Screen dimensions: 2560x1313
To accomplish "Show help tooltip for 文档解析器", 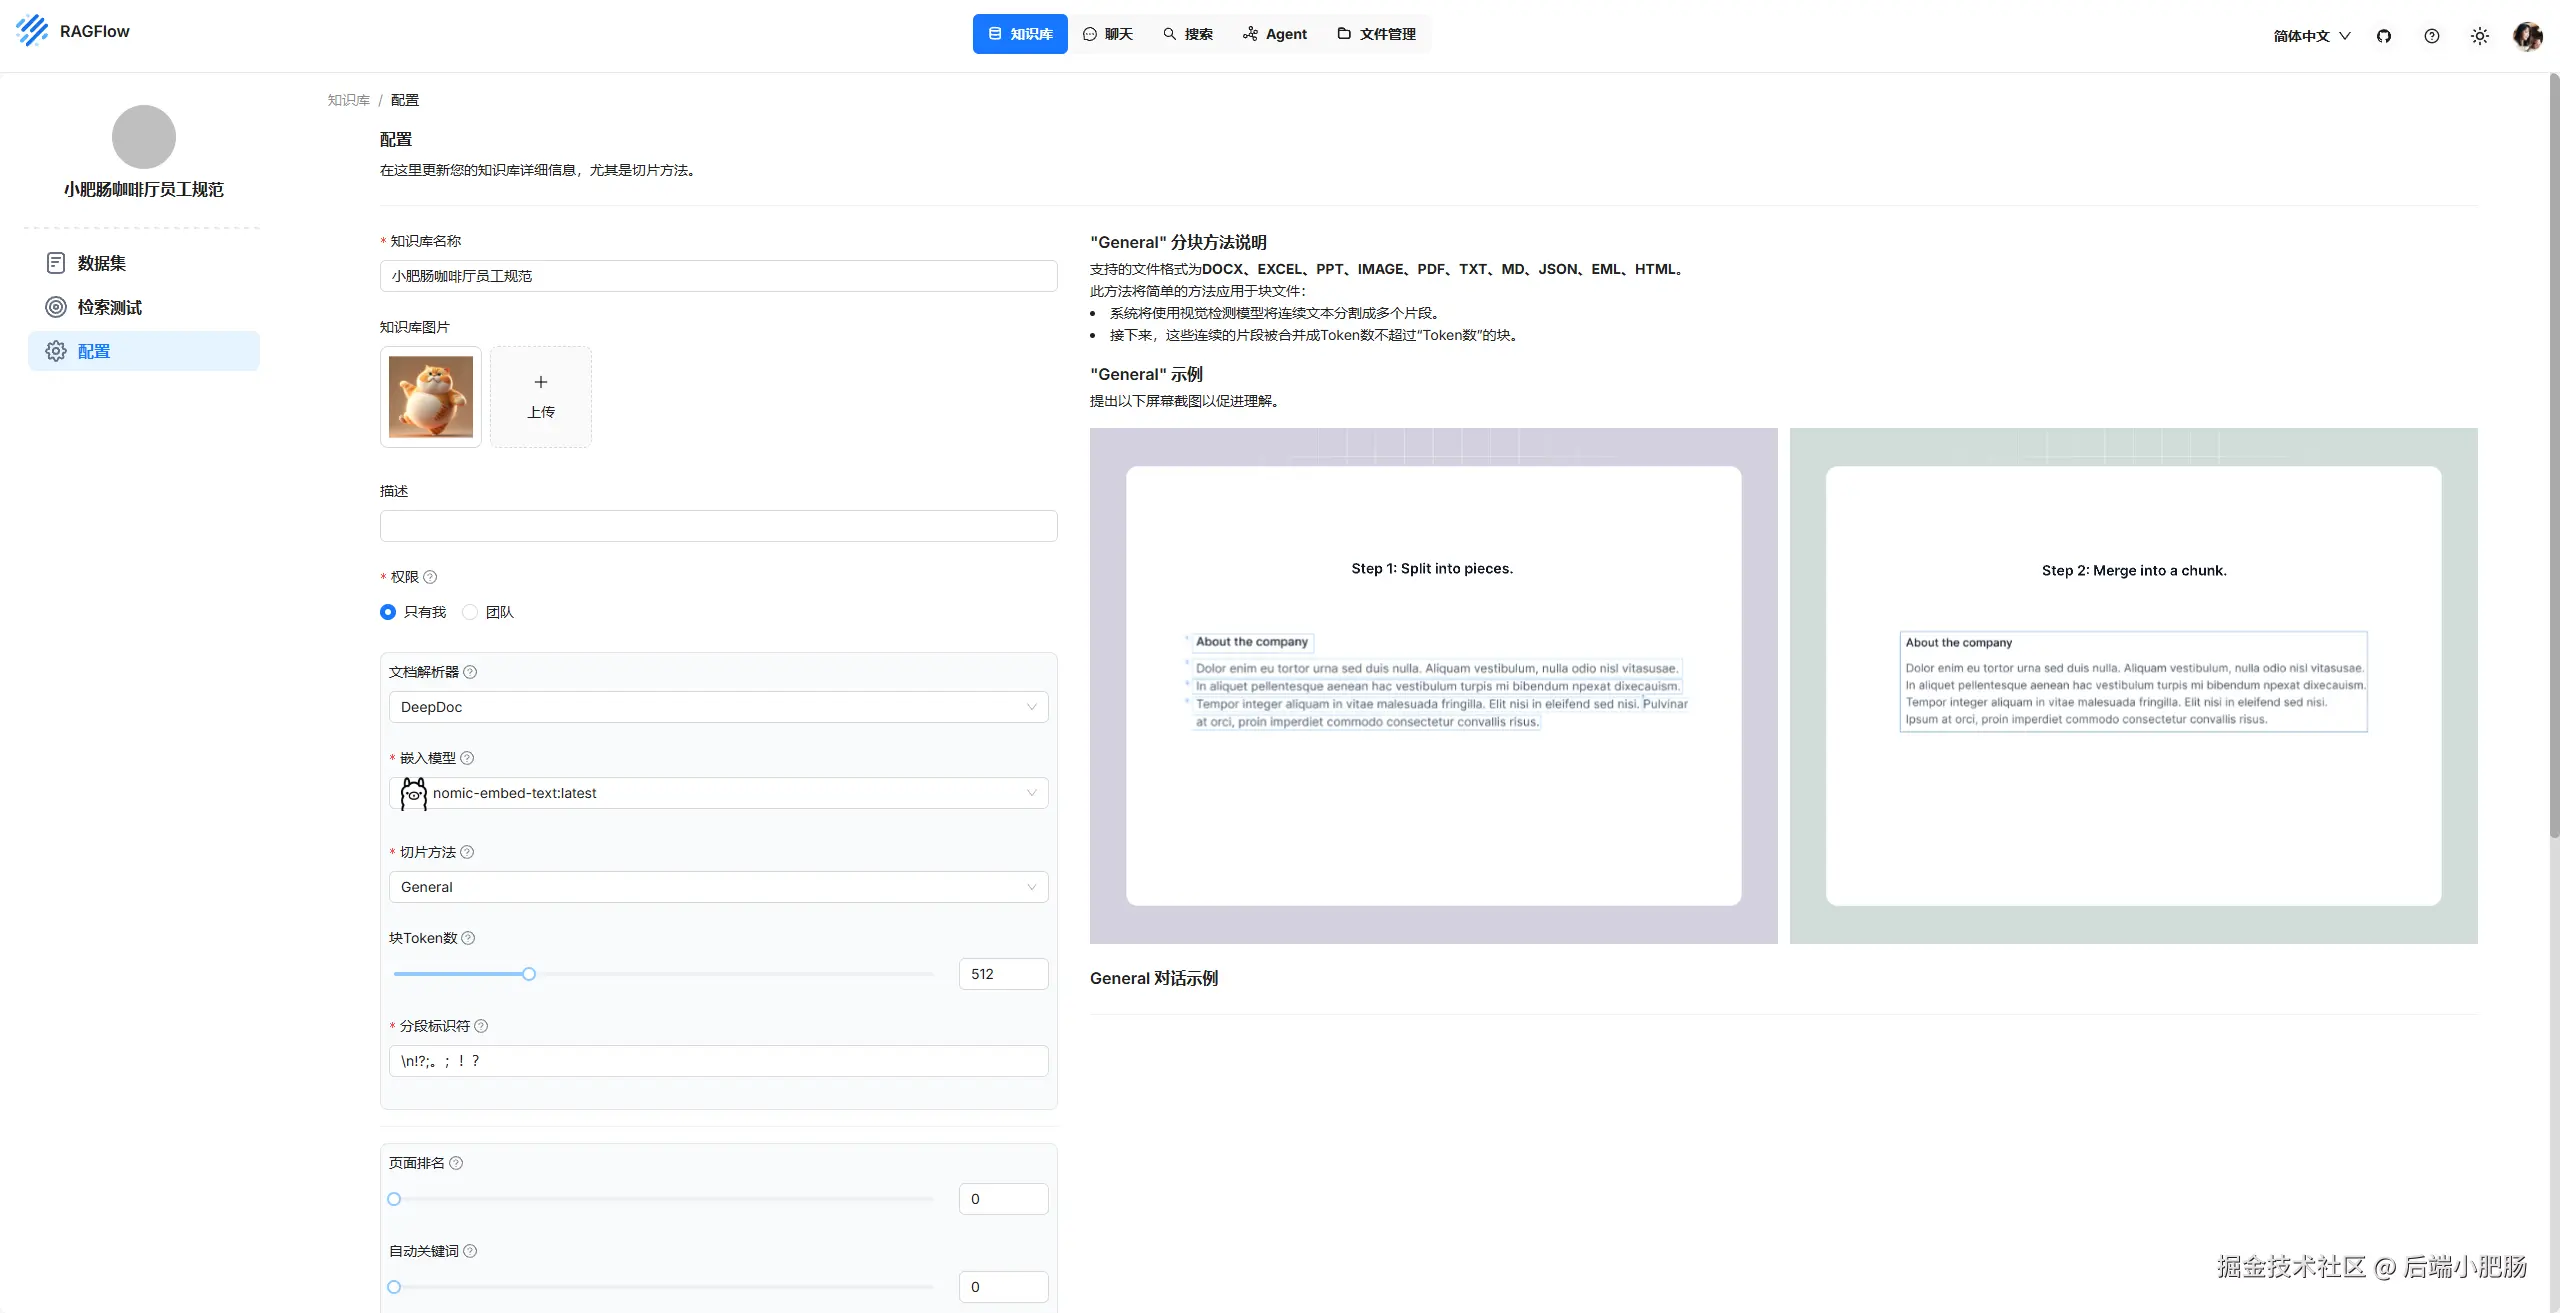I will pyautogui.click(x=470, y=672).
